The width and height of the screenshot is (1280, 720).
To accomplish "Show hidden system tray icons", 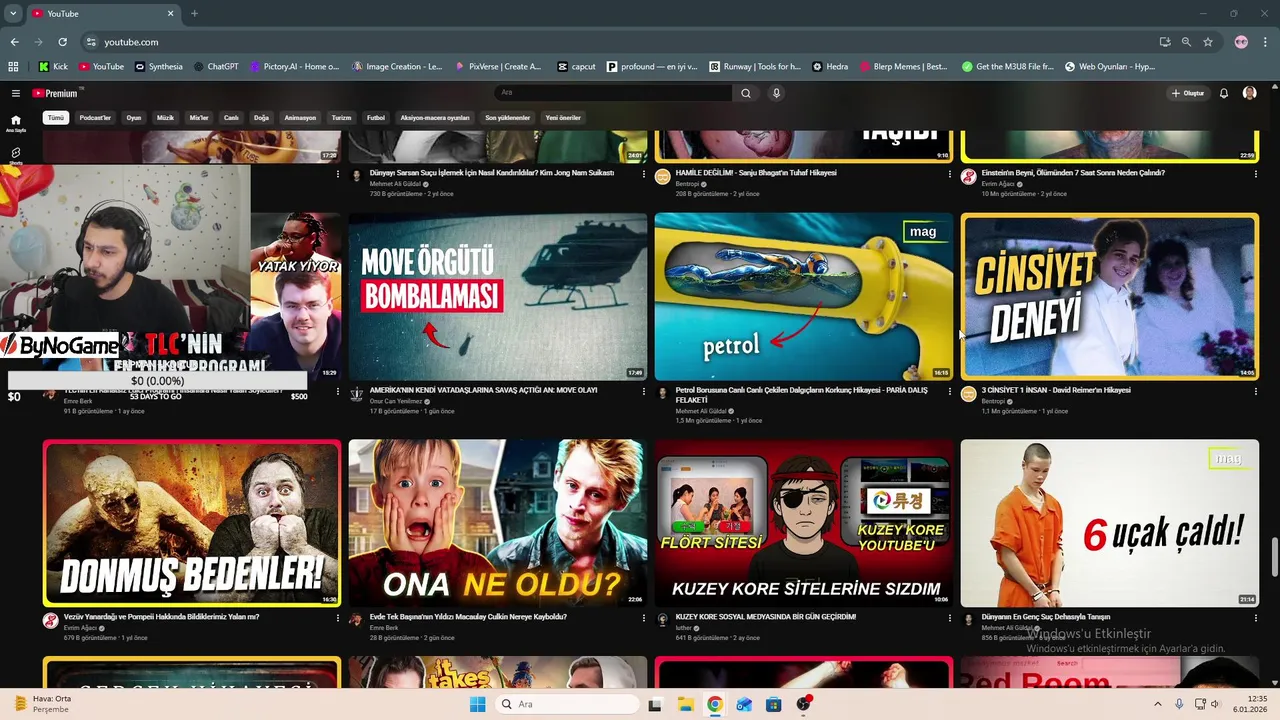I will pyautogui.click(x=1158, y=704).
